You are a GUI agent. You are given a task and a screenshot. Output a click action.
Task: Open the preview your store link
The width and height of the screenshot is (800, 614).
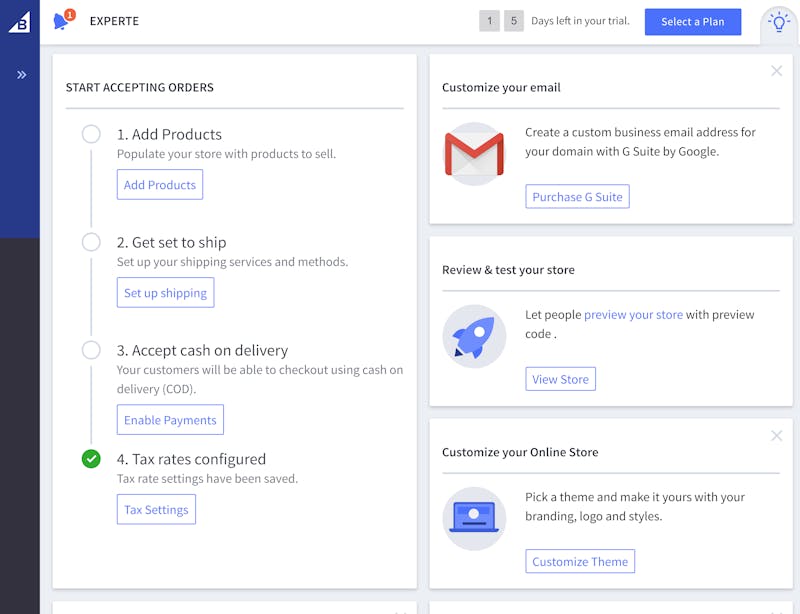pos(633,315)
